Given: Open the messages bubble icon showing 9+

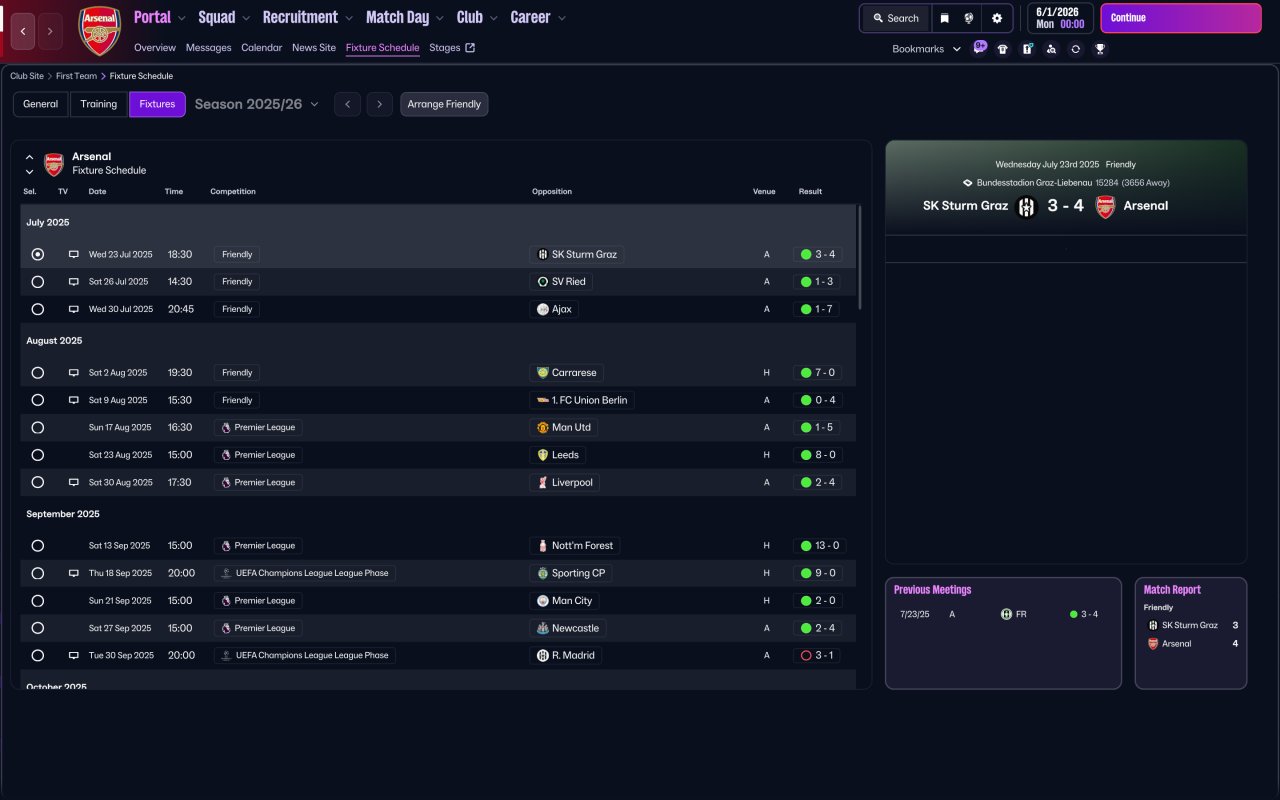Looking at the screenshot, I should (x=979, y=48).
